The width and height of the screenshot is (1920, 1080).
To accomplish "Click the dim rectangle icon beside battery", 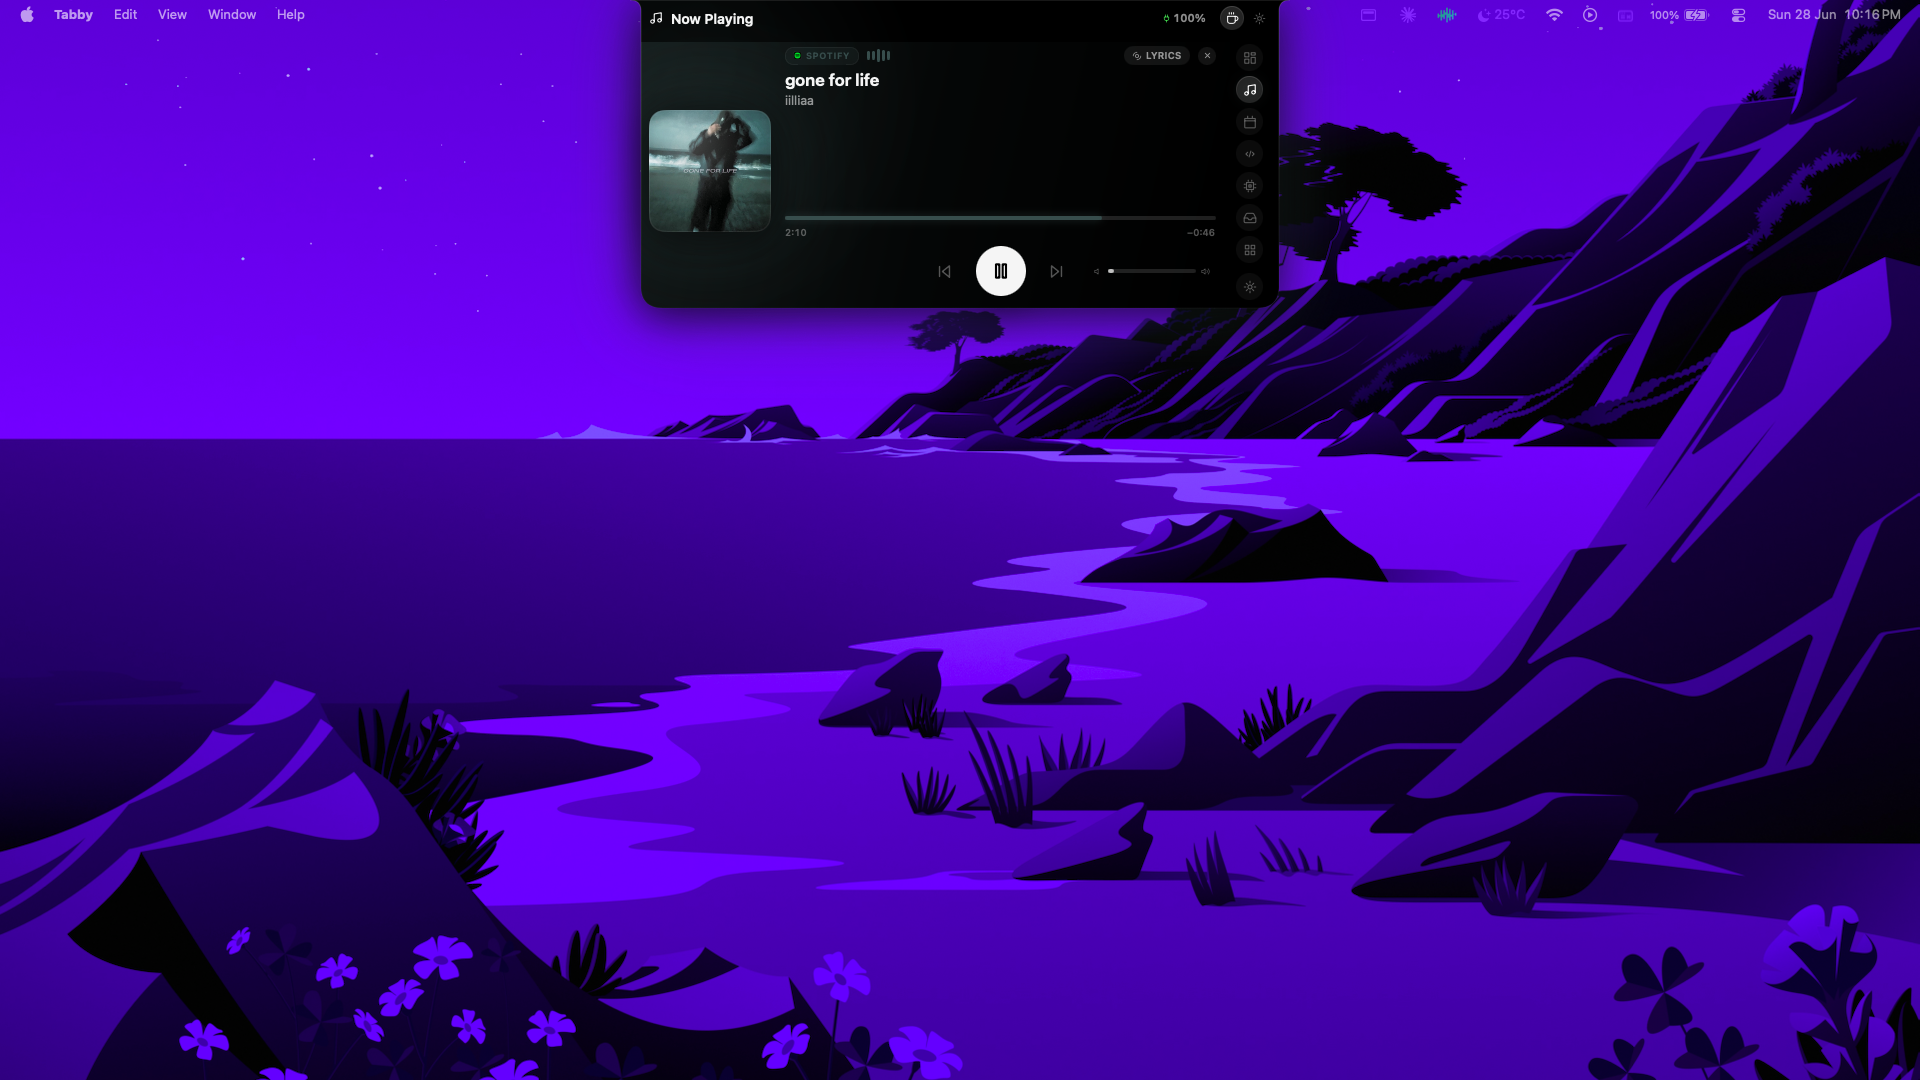I will click(1626, 16).
